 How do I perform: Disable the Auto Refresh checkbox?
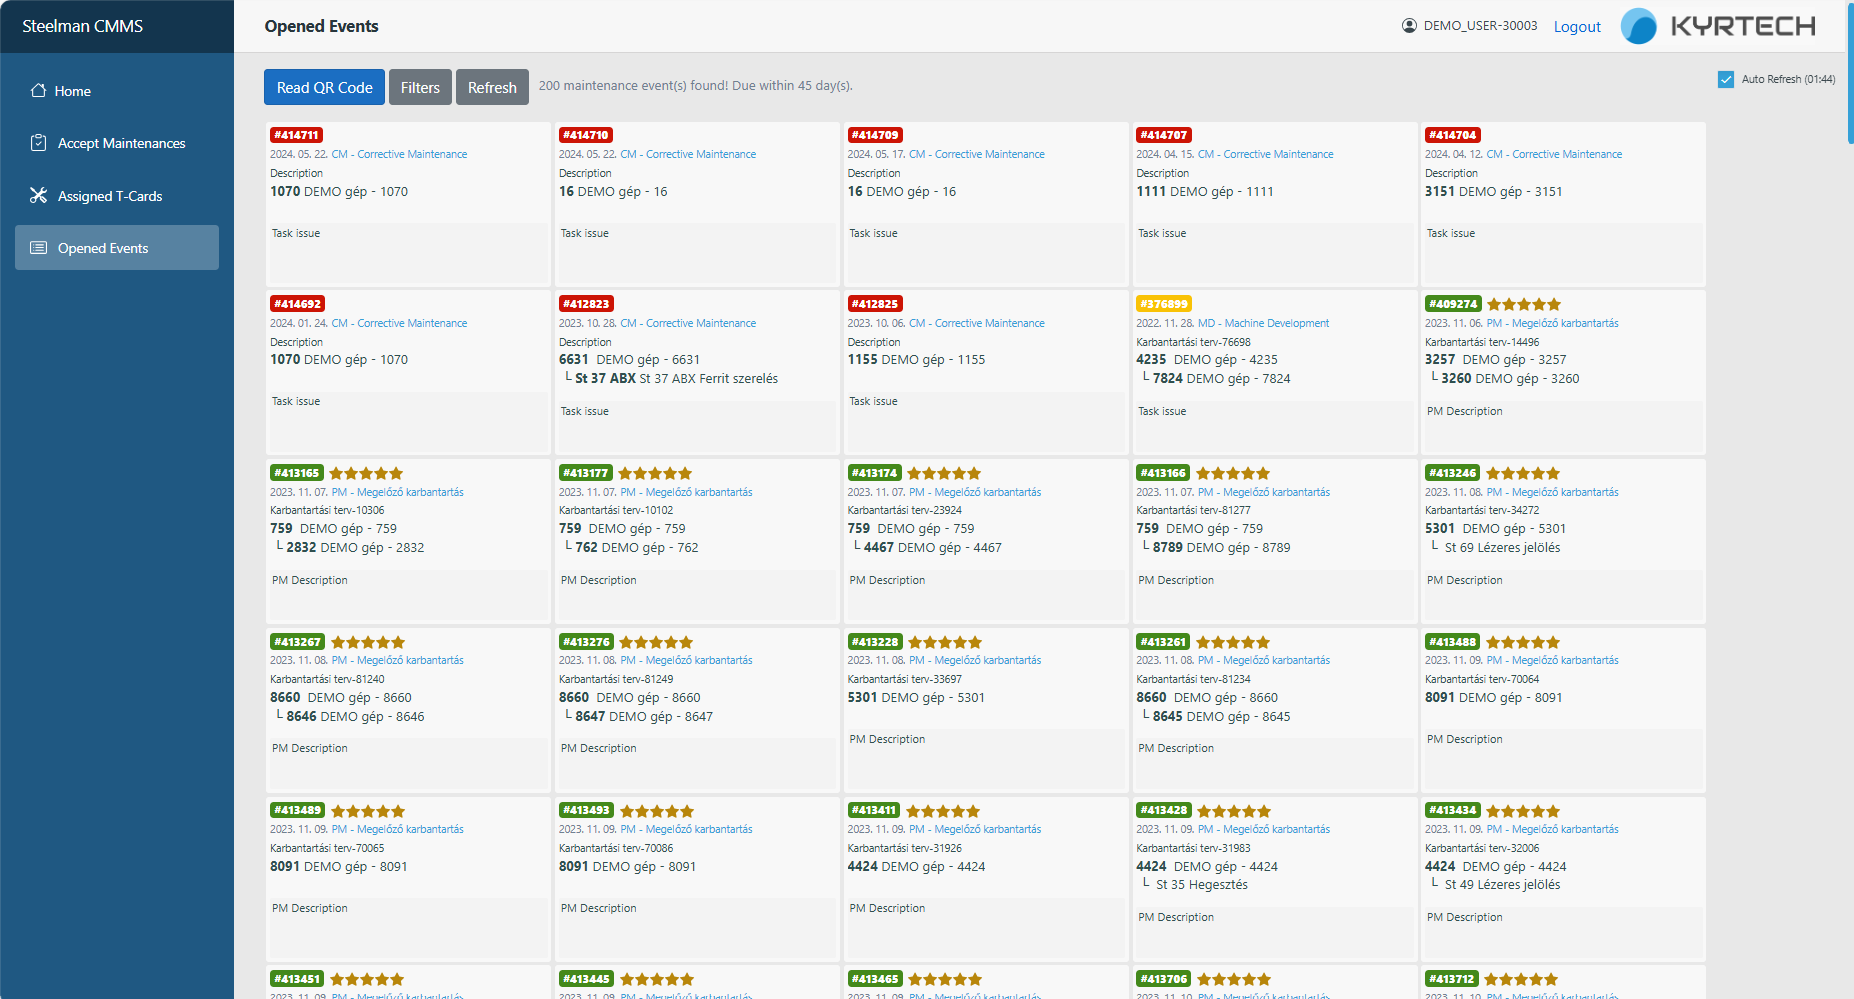click(x=1726, y=80)
